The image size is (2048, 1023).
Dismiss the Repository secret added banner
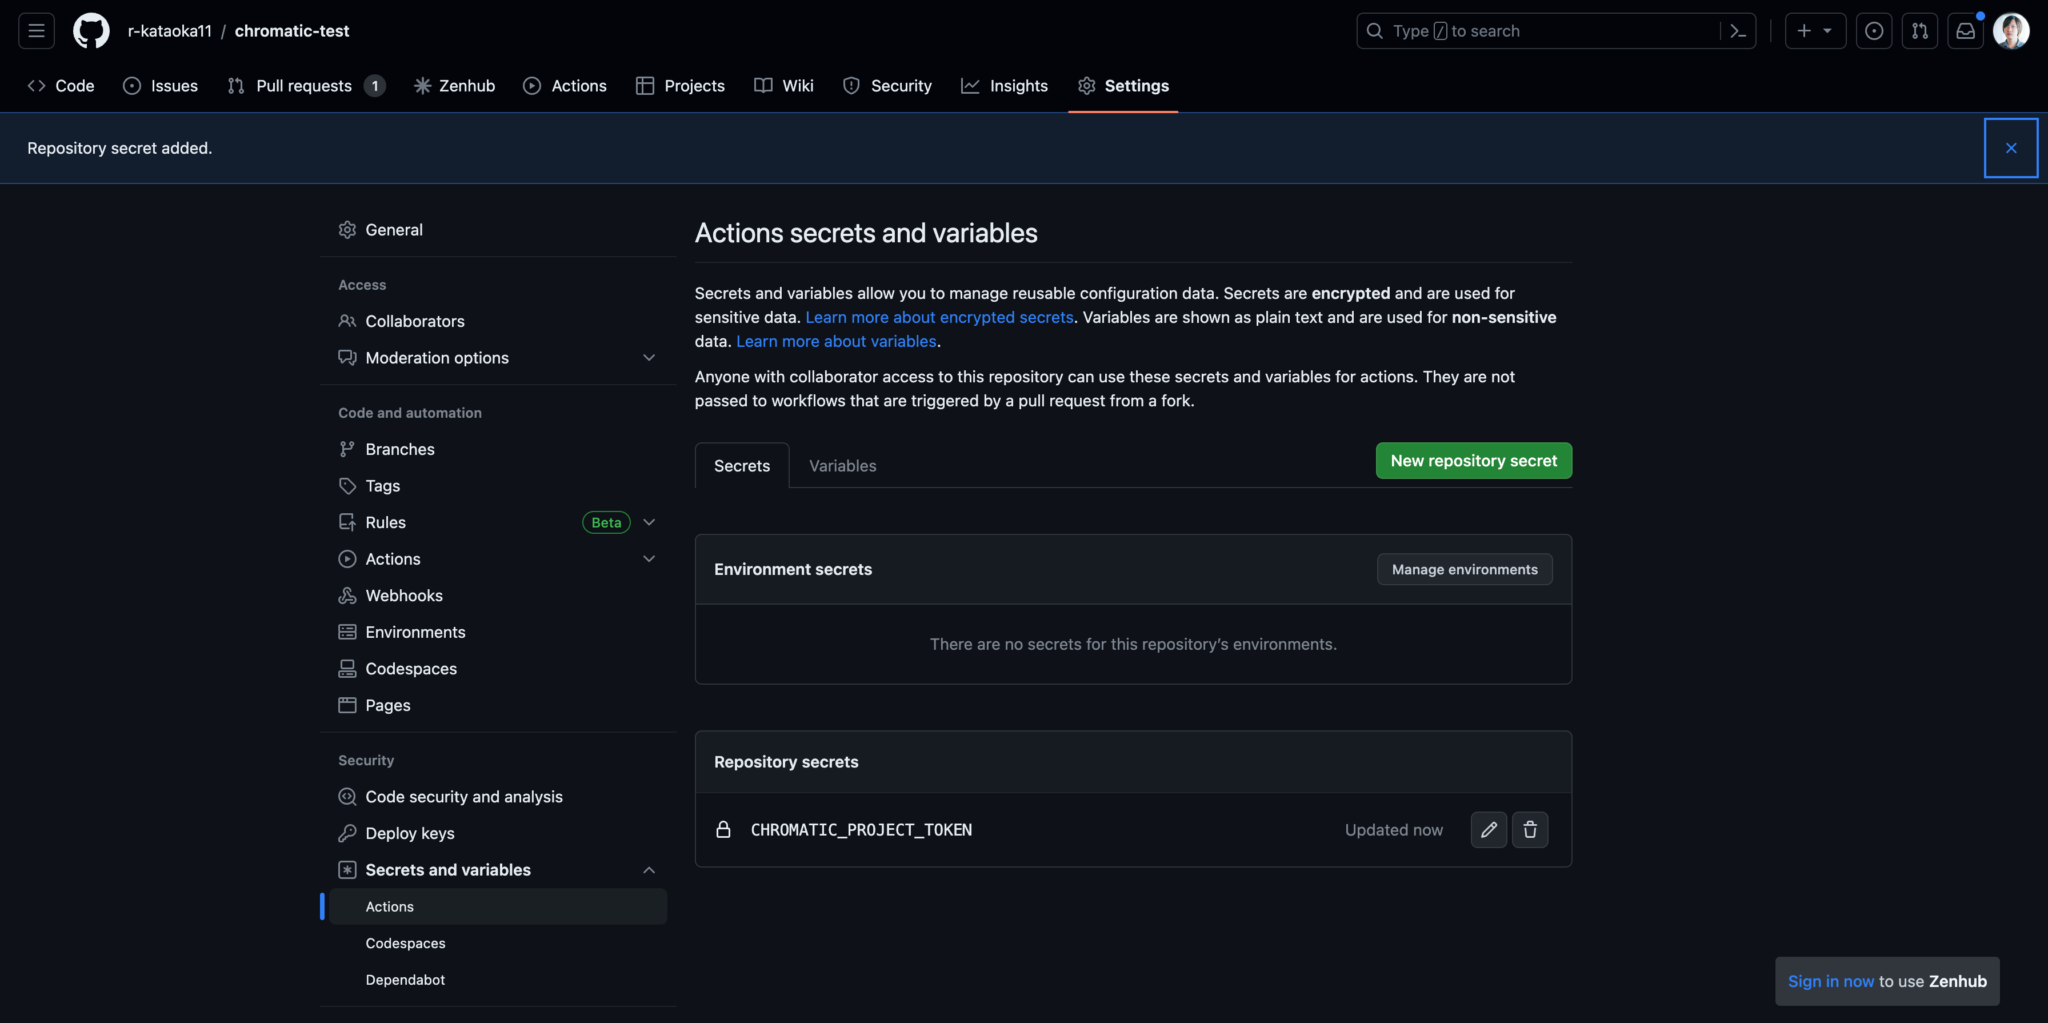point(2010,148)
